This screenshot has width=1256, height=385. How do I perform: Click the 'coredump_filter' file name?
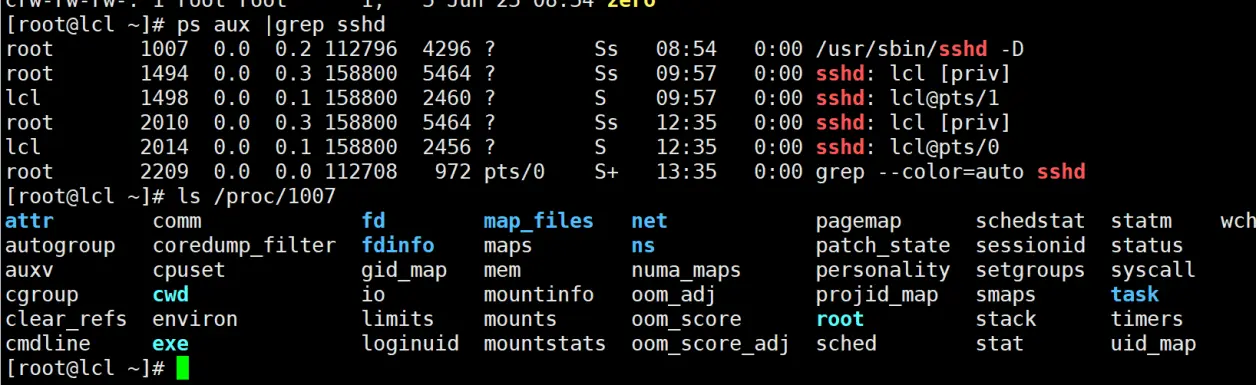[244, 245]
